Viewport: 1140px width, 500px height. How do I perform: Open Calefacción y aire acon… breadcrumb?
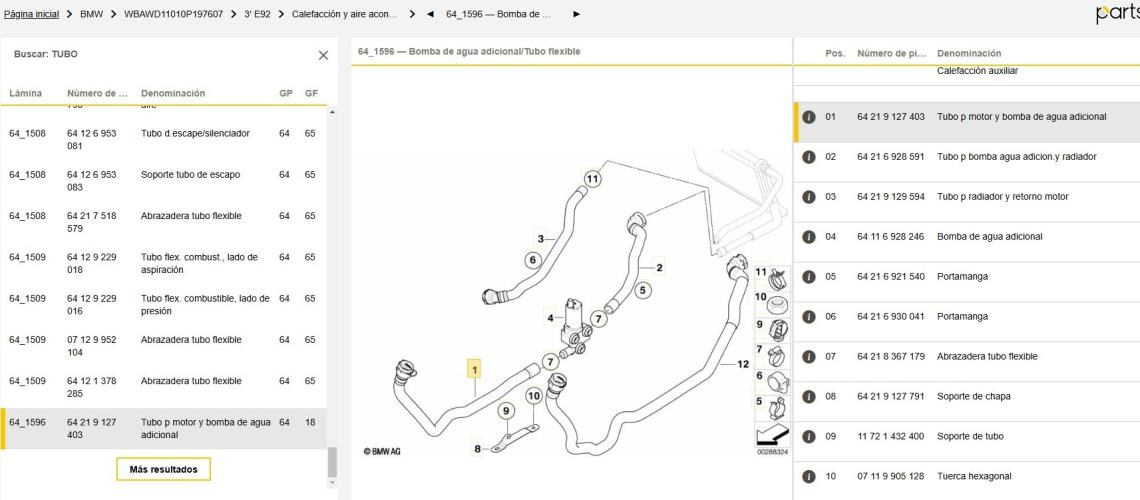[345, 14]
